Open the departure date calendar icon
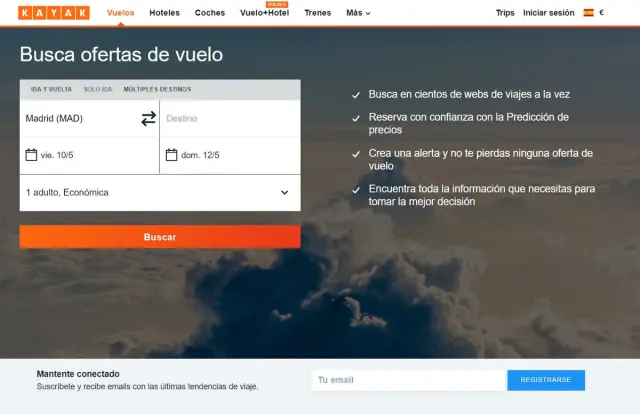Screen dimensions: 640x414 click(x=31, y=155)
